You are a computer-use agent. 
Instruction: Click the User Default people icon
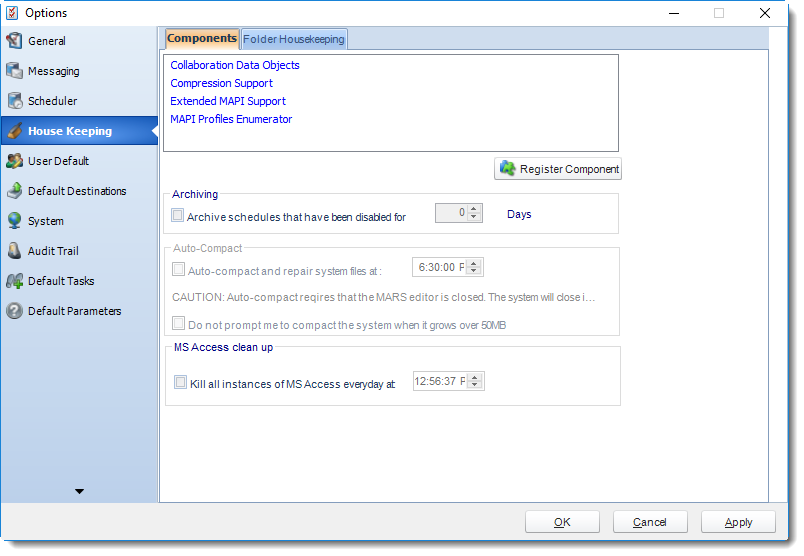[x=14, y=161]
